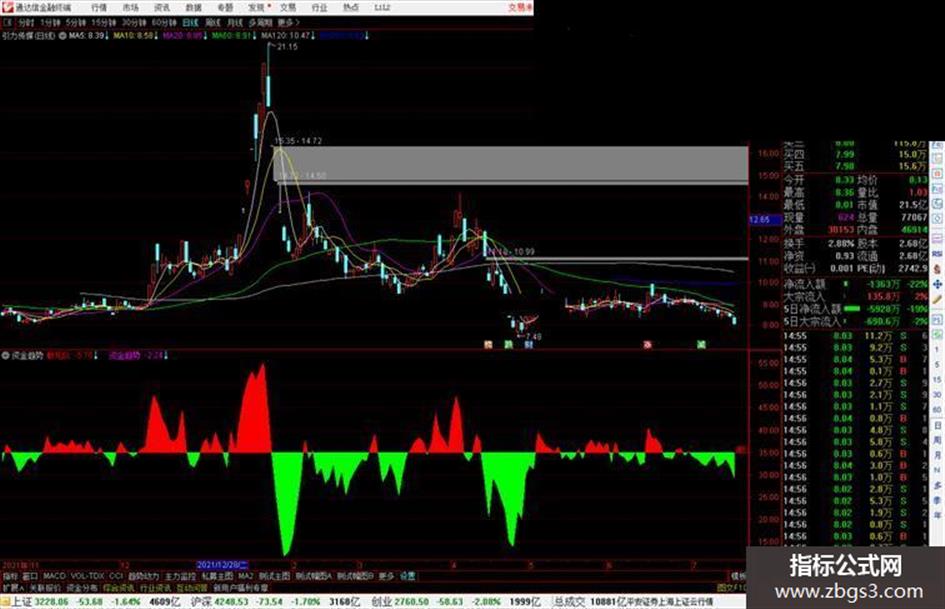Click the arrow next to MA5 value
Screen dimensions: 945x609
(x=107, y=36)
